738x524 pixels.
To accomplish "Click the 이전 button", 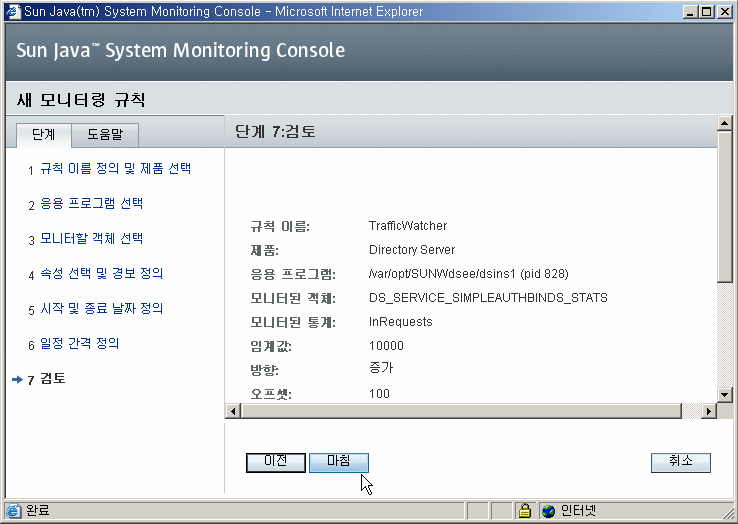I will click(x=276, y=462).
